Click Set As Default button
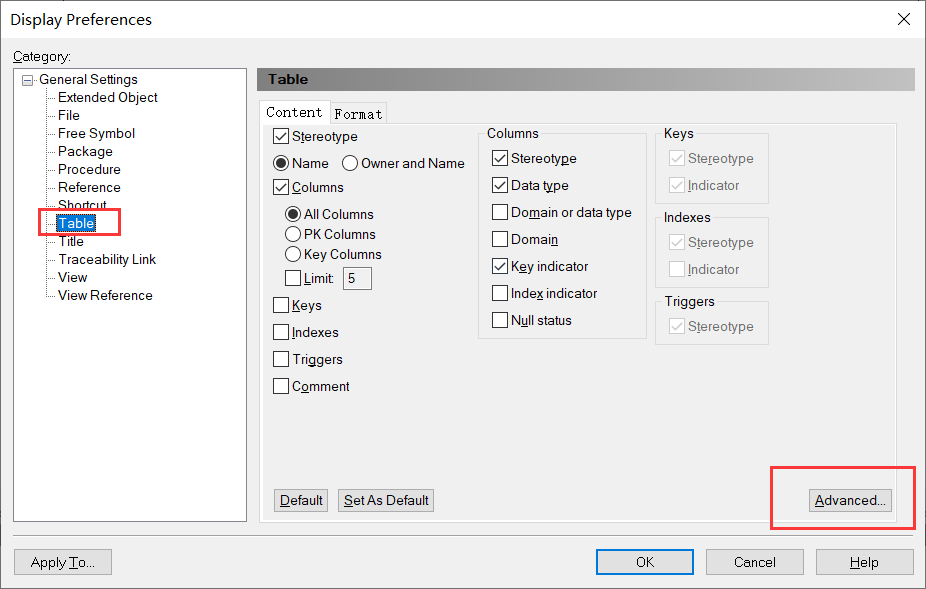926x589 pixels. click(386, 500)
